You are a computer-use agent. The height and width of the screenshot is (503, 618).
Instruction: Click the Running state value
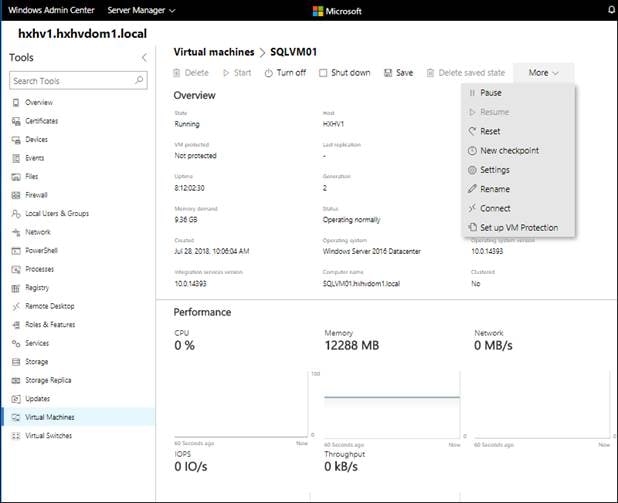187,124
